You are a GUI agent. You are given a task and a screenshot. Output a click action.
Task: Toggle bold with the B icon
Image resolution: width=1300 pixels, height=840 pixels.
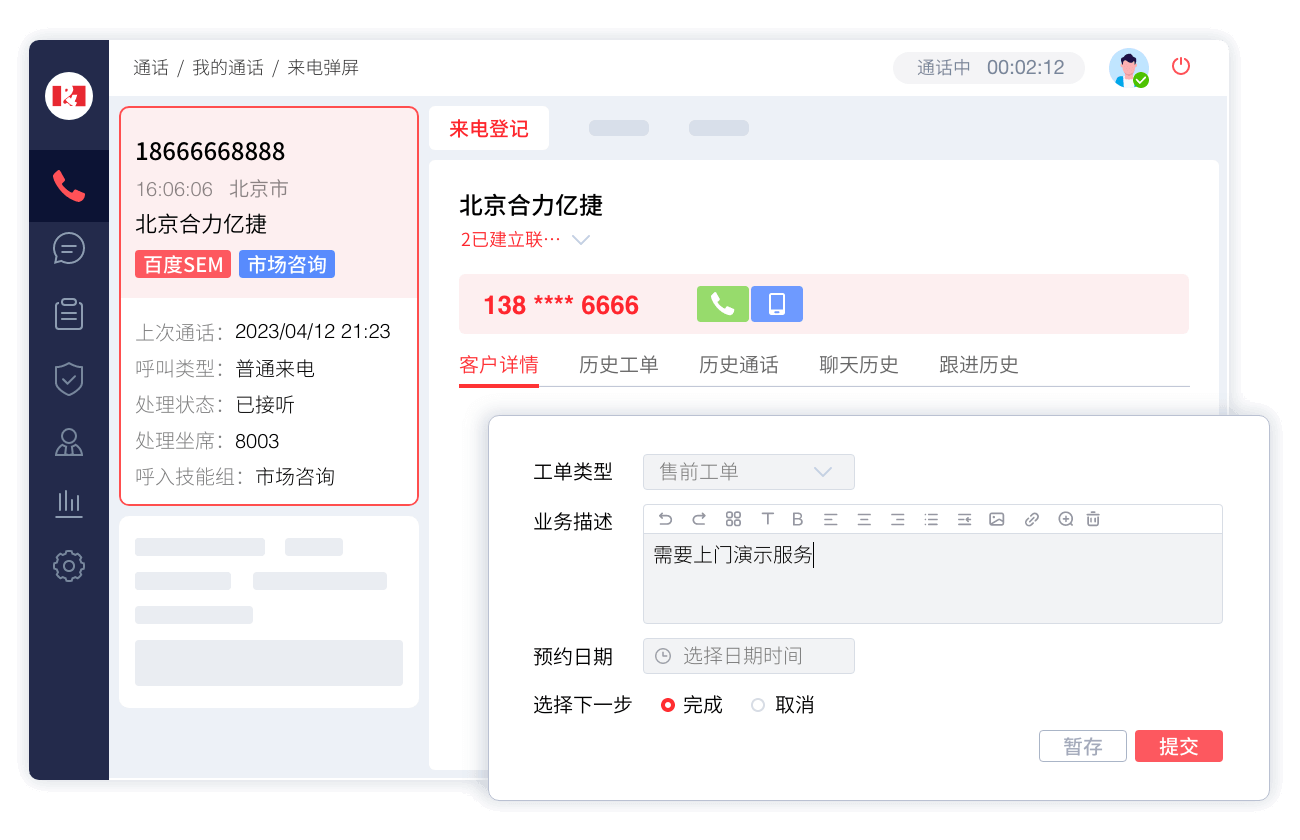(798, 519)
